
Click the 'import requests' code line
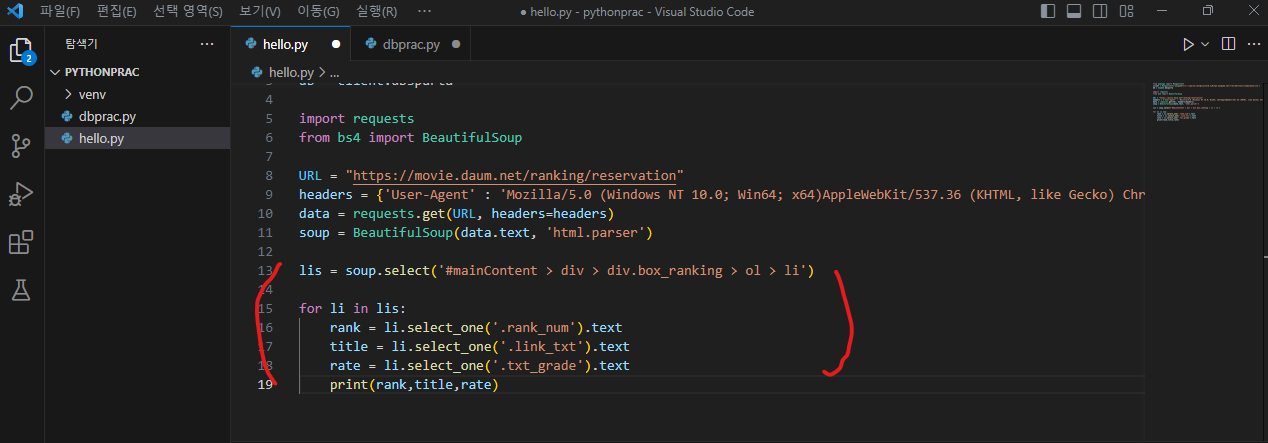coord(356,118)
